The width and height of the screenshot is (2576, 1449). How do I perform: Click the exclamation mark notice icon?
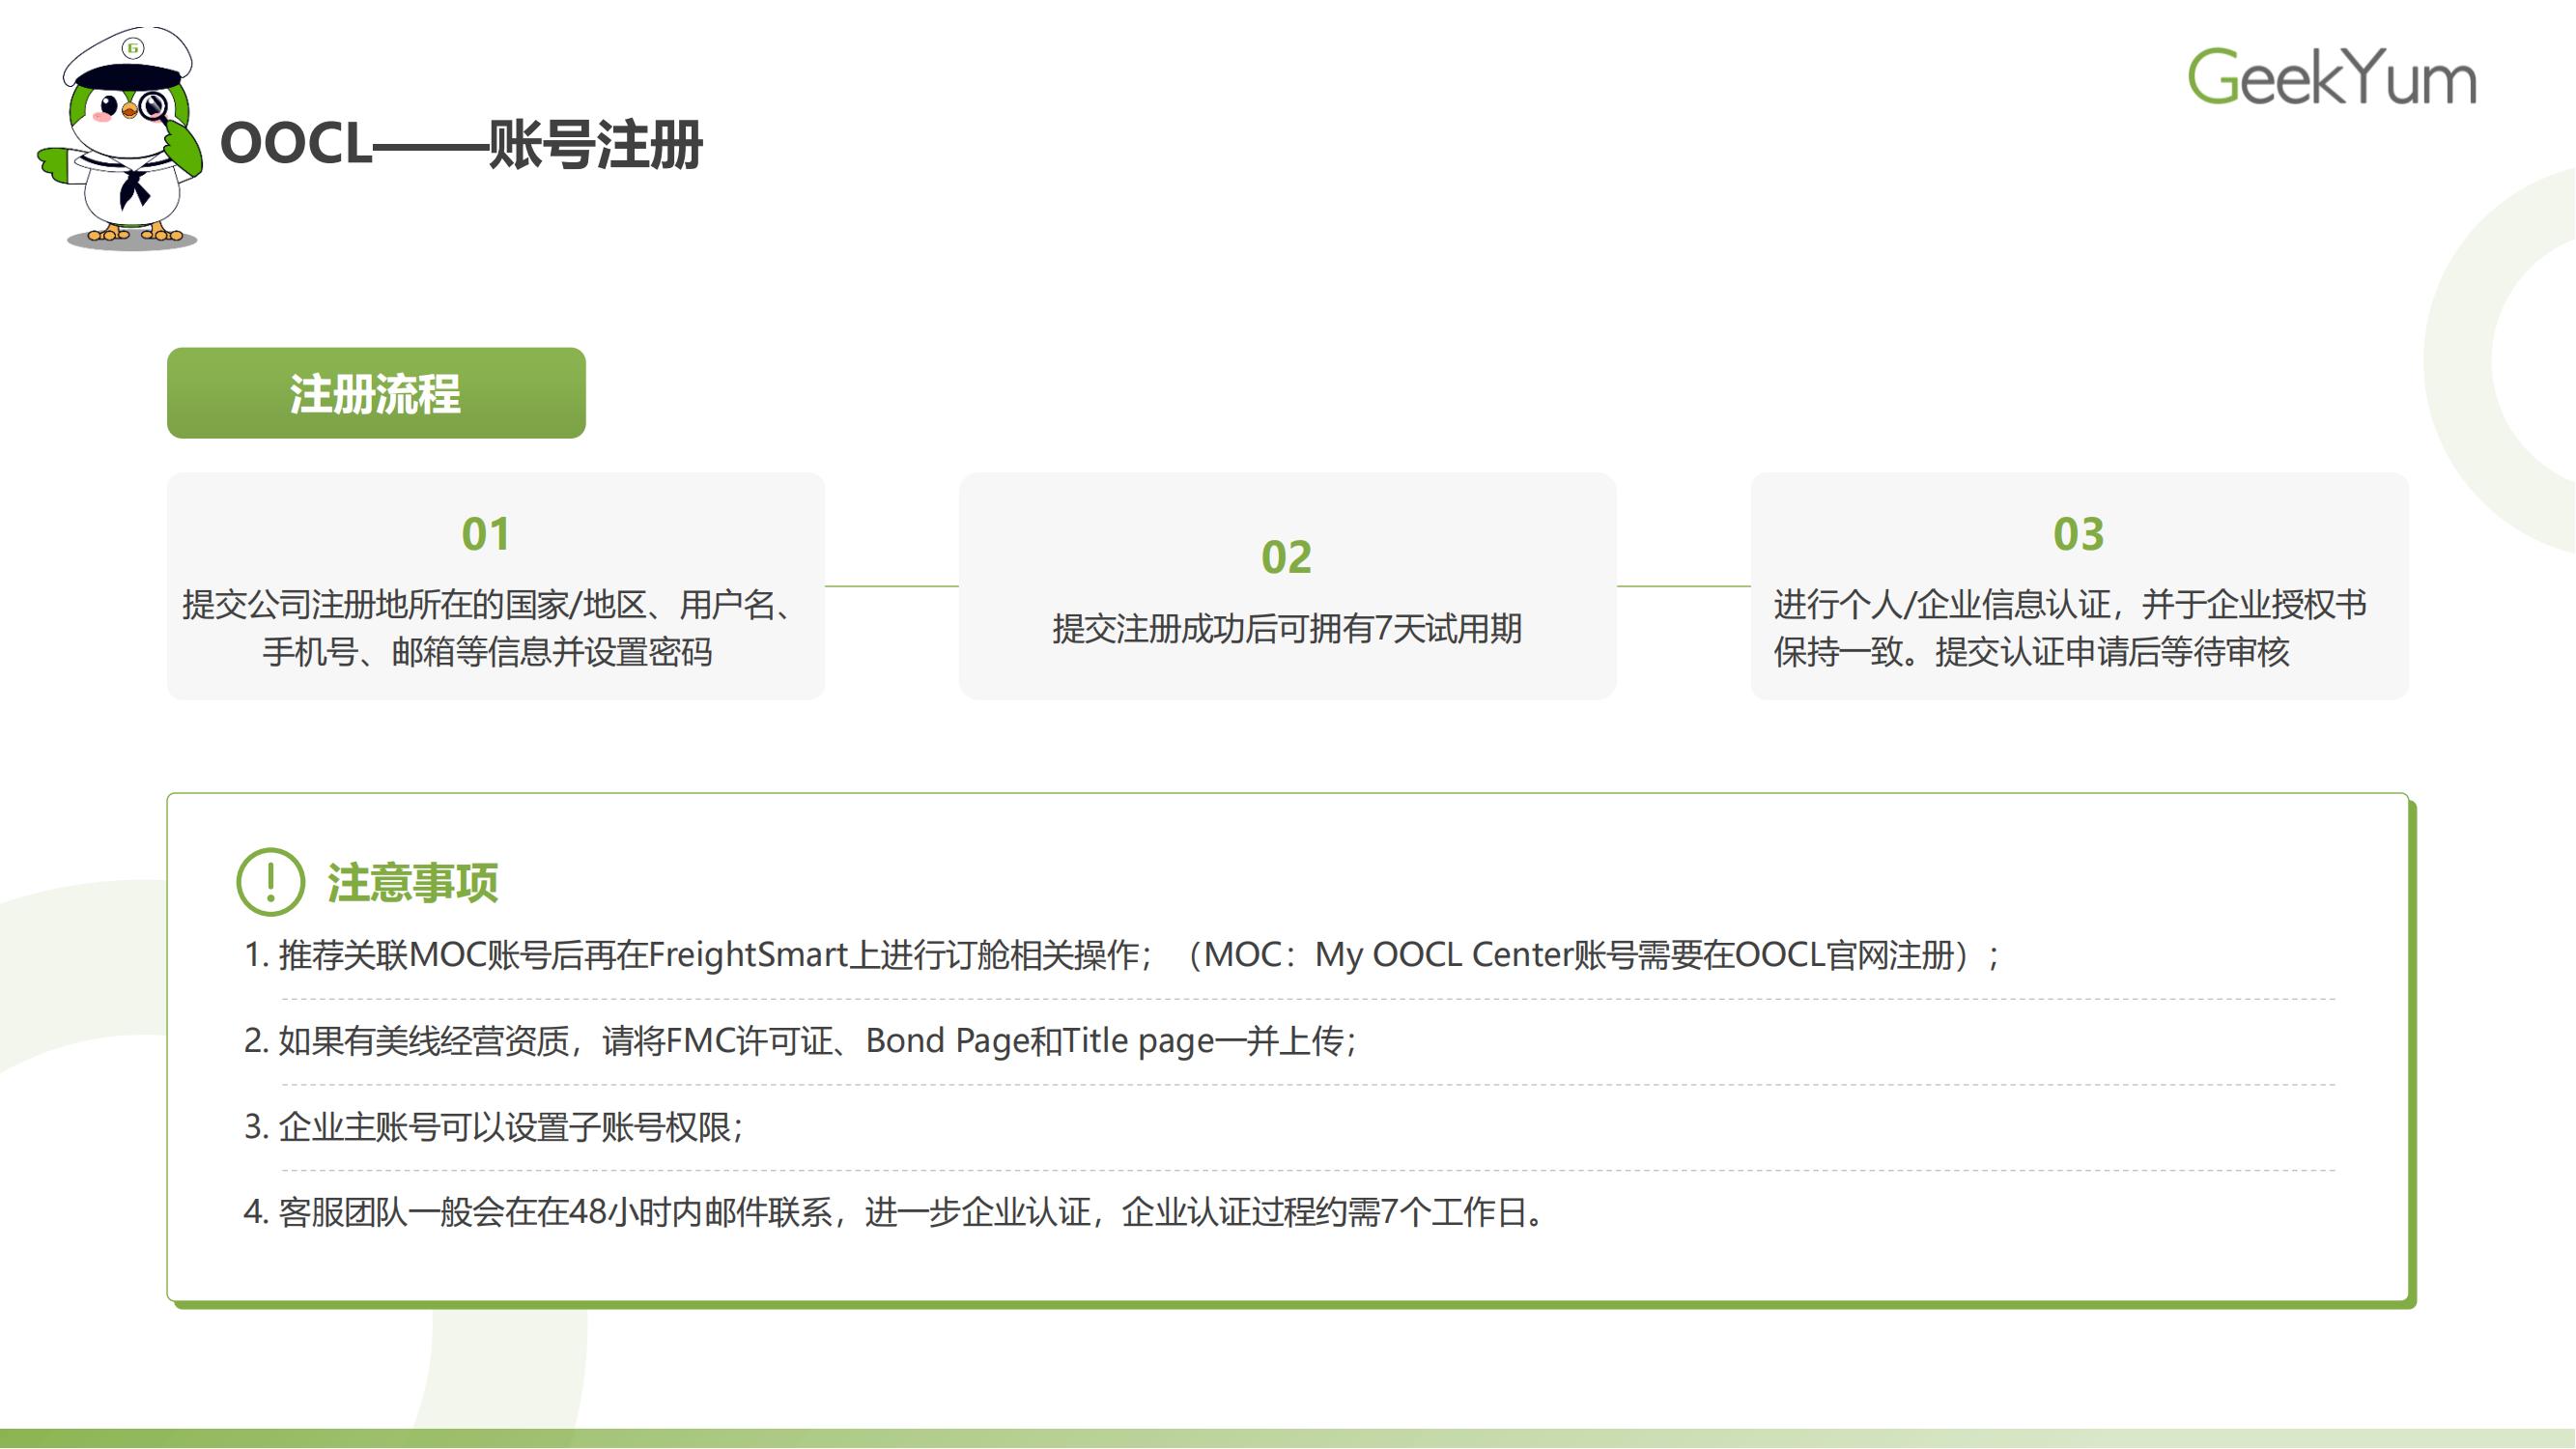tap(270, 882)
